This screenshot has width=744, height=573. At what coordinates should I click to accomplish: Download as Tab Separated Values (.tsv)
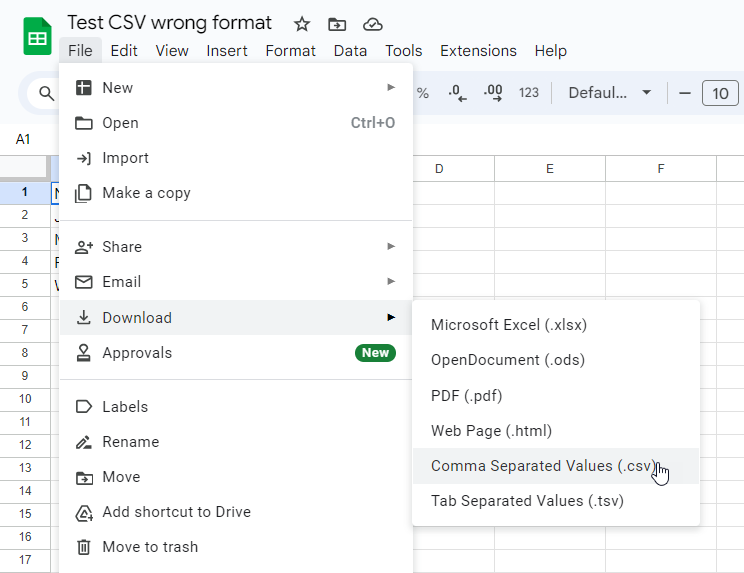556,501
